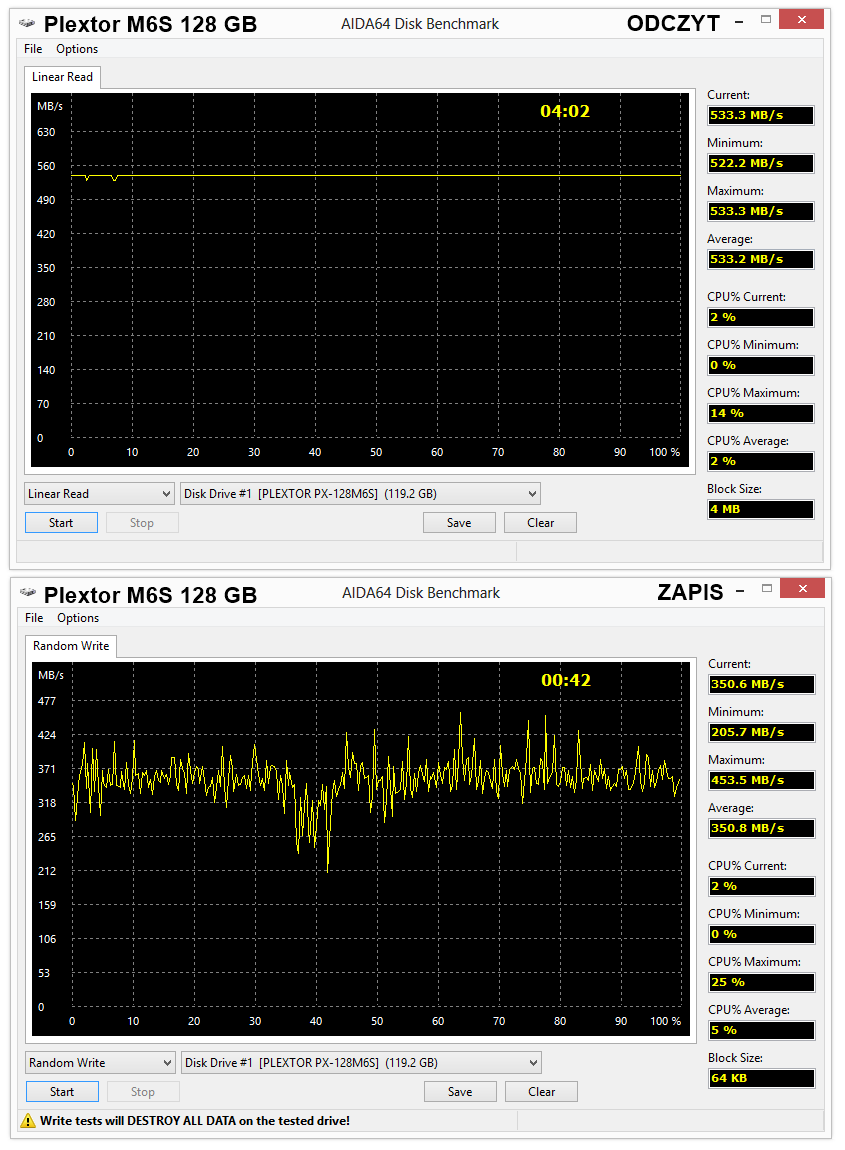Viewport: 845px width, 1150px height.
Task: Click the Block Size 4 MB value
Action: (761, 510)
